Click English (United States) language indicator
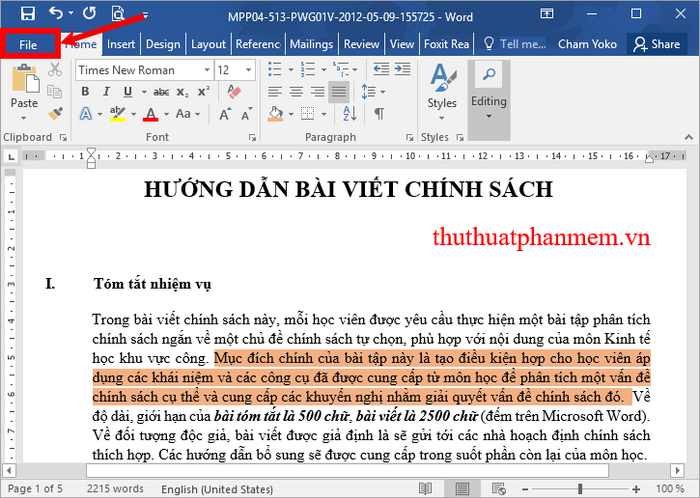700x498 pixels. pyautogui.click(x=217, y=489)
